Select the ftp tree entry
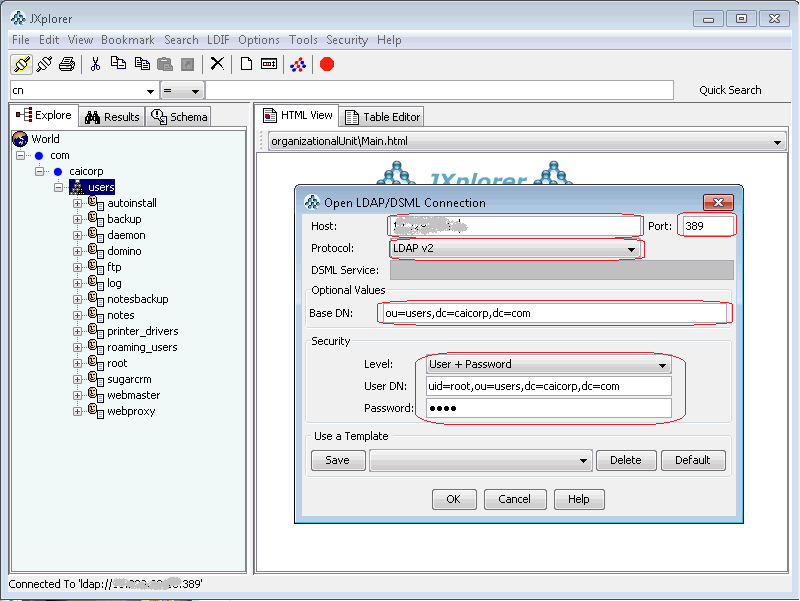The image size is (800, 601). click(114, 267)
